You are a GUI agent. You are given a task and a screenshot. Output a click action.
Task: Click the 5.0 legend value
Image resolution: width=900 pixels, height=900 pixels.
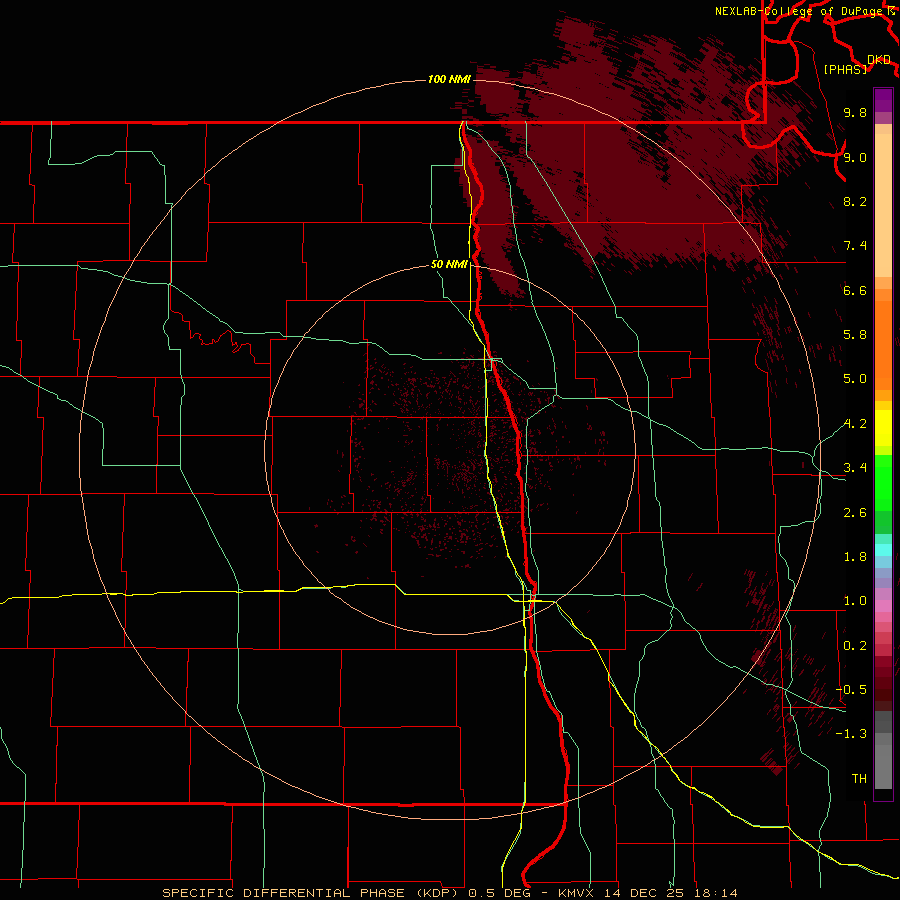pyautogui.click(x=855, y=379)
